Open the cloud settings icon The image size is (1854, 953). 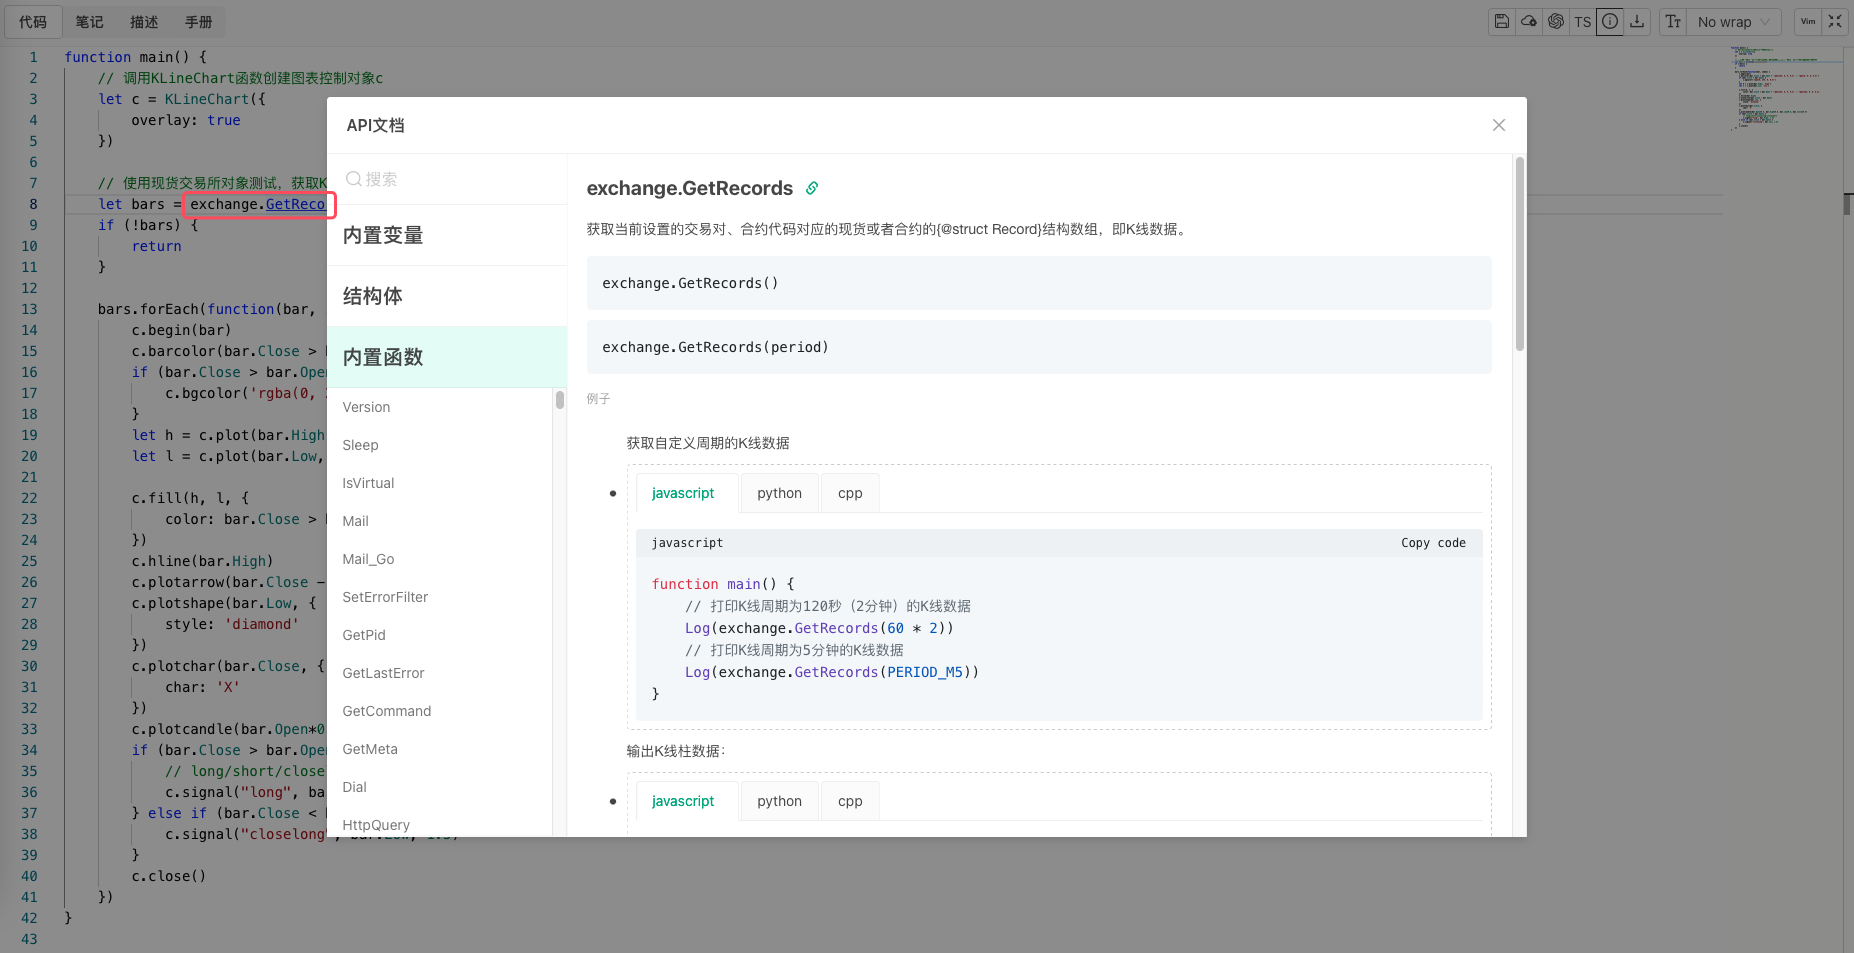pos(1529,21)
